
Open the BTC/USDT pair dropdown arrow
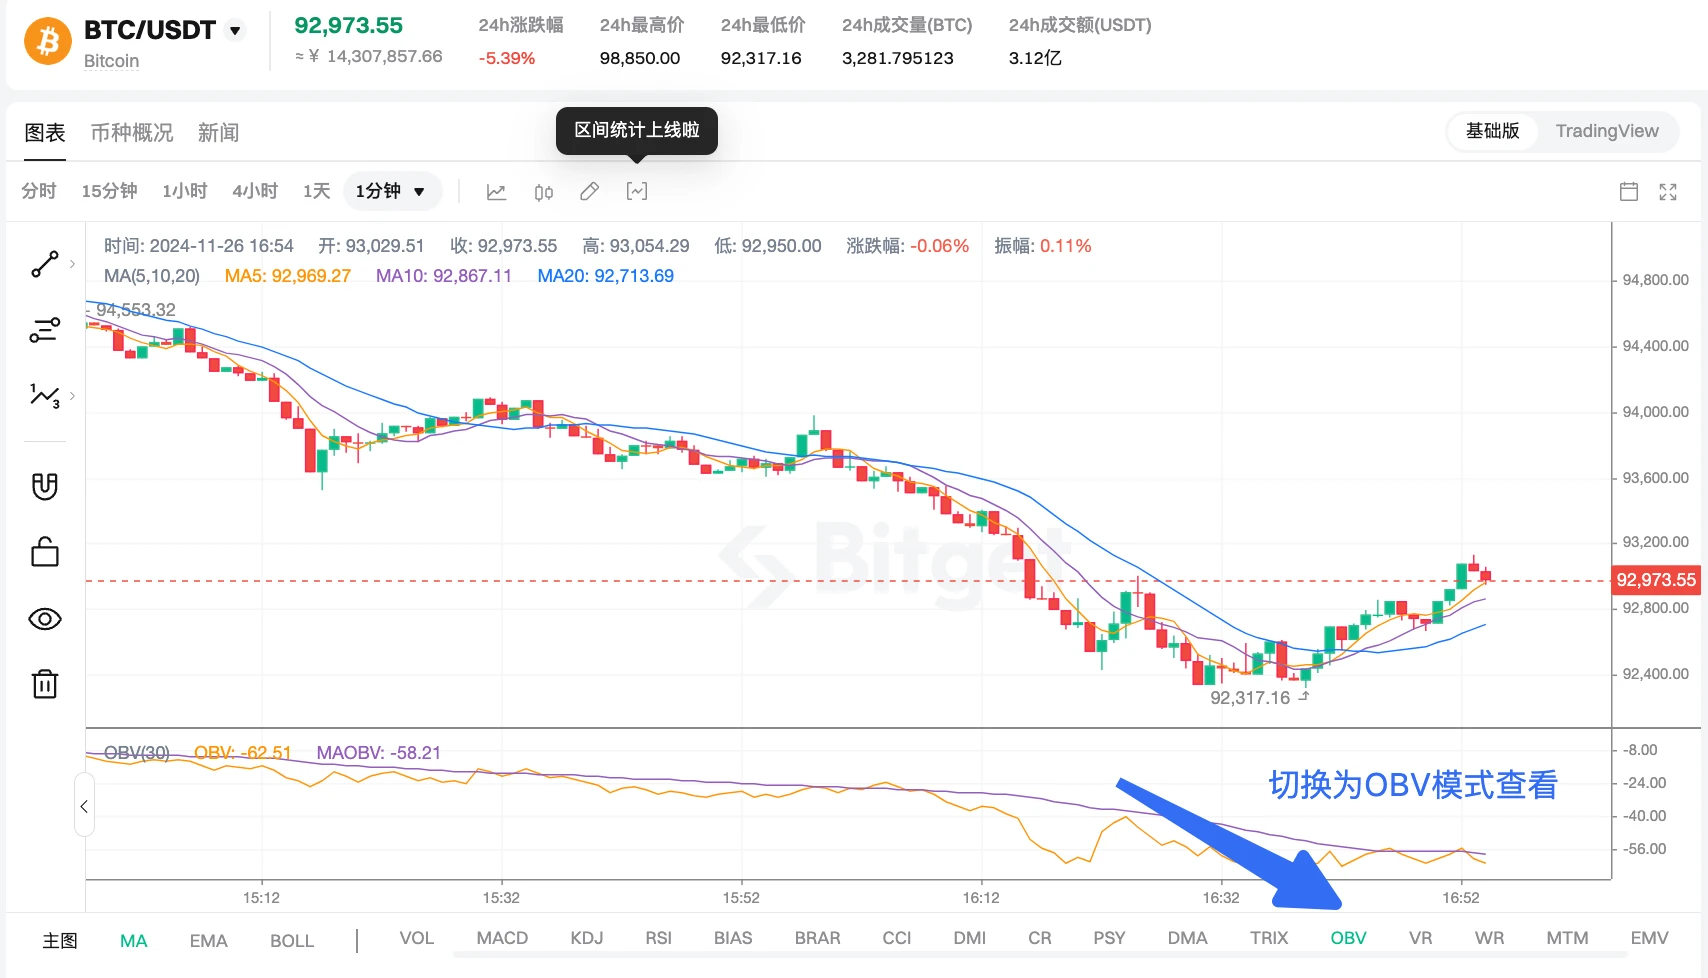coord(235,30)
